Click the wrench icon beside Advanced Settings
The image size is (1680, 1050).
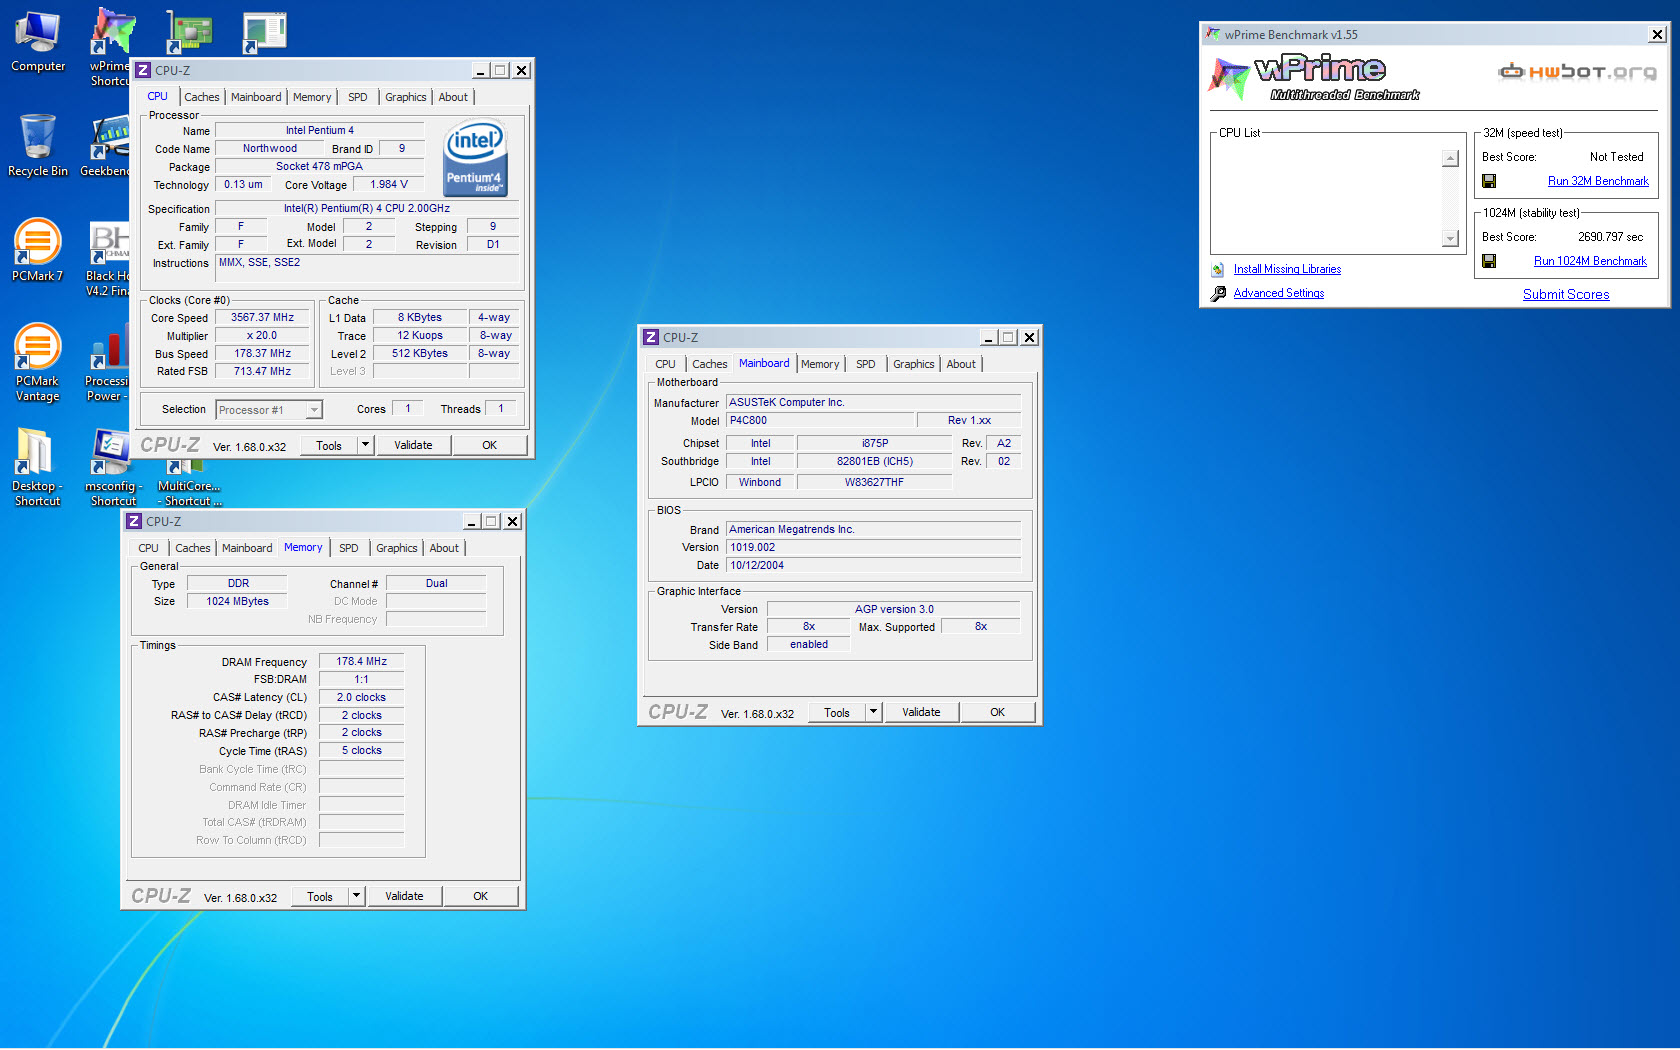click(x=1218, y=293)
